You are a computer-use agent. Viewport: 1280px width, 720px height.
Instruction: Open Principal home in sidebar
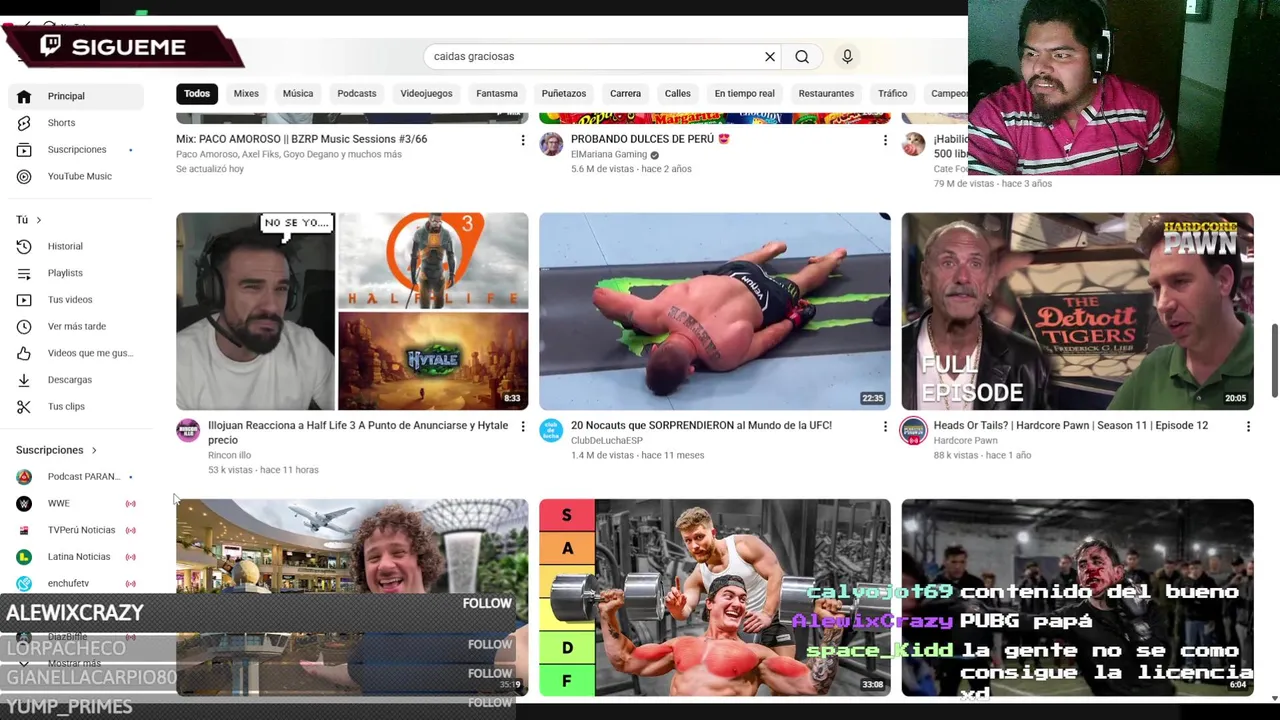(x=76, y=96)
